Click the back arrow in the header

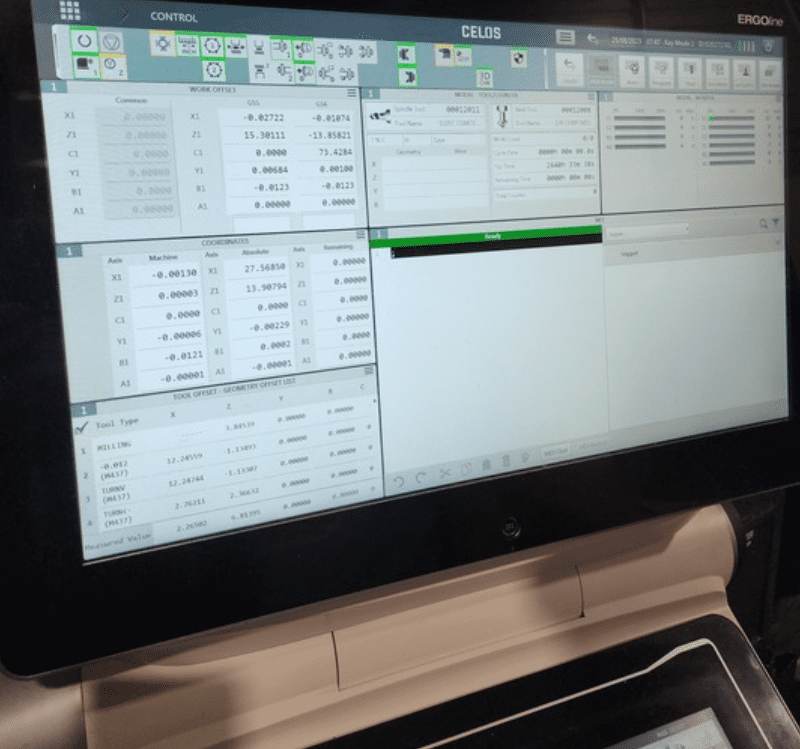click(x=594, y=39)
